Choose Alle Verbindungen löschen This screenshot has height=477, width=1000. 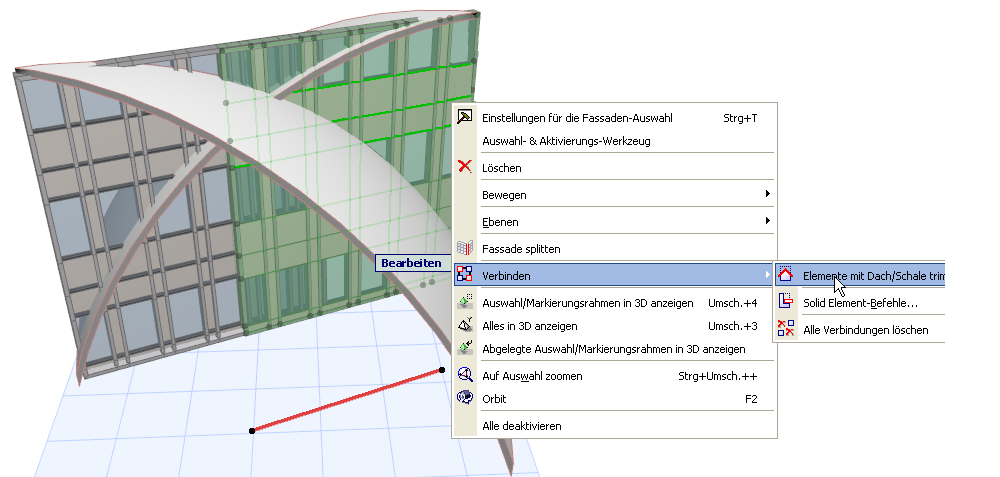click(860, 330)
